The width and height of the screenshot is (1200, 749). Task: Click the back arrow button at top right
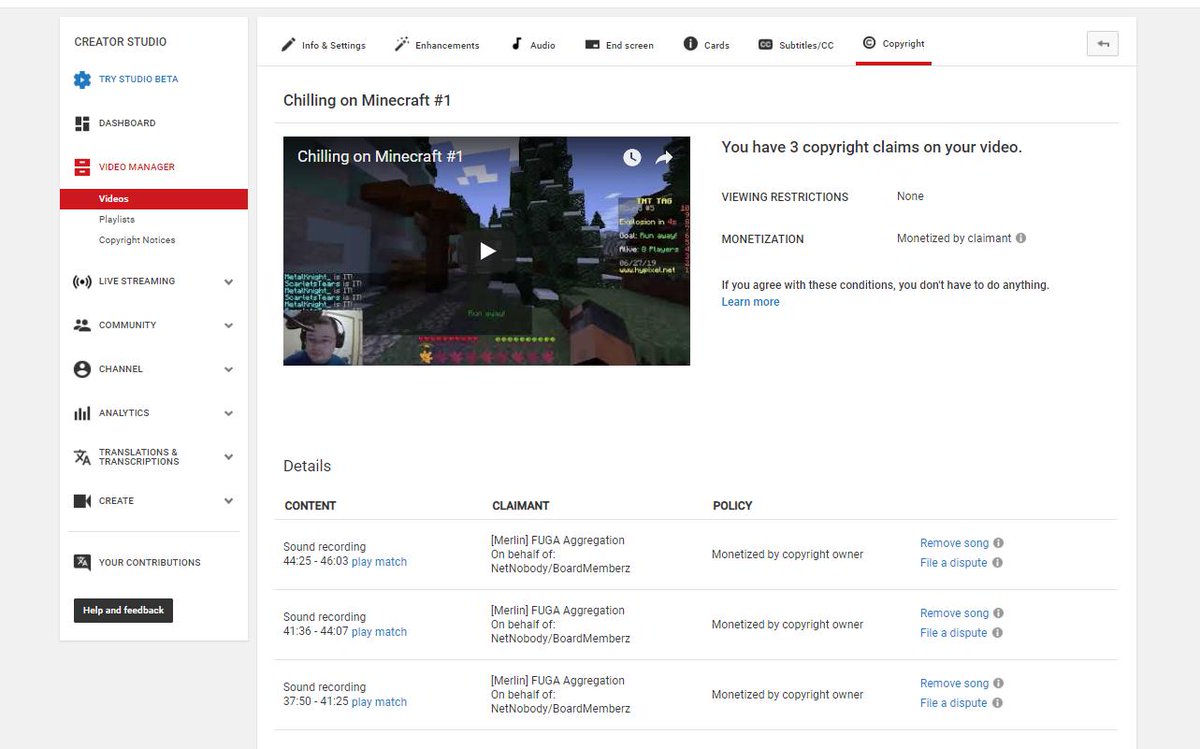tap(1103, 43)
